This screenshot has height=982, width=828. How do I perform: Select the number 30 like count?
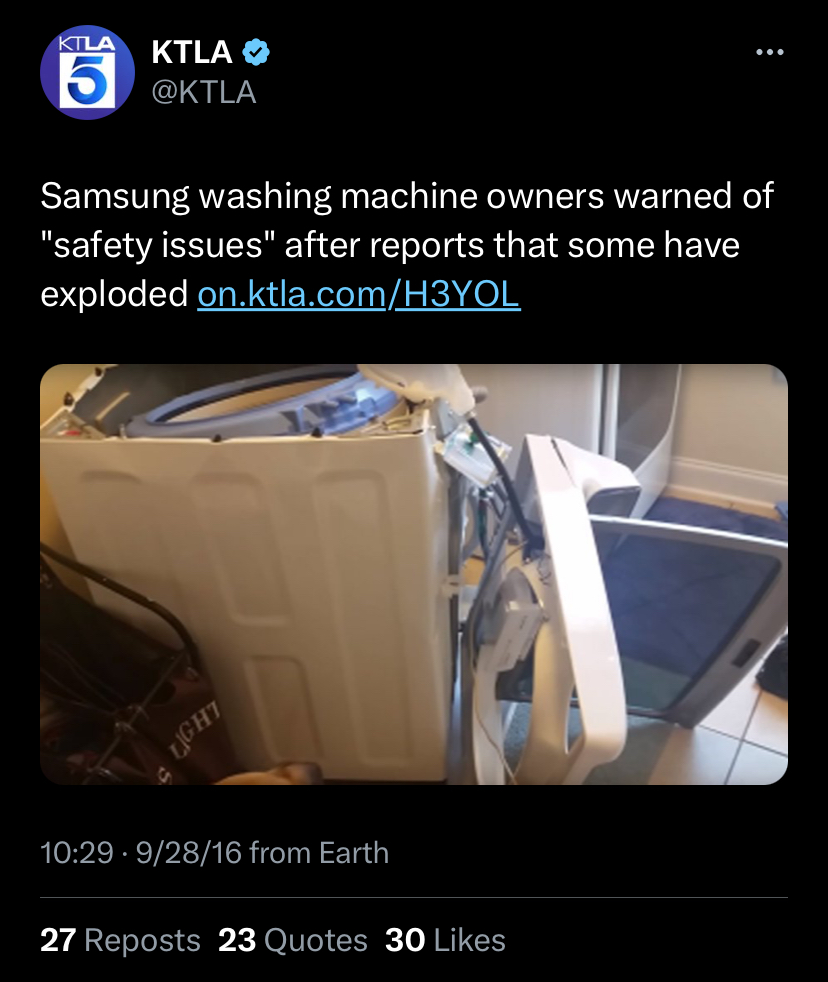tap(405, 940)
